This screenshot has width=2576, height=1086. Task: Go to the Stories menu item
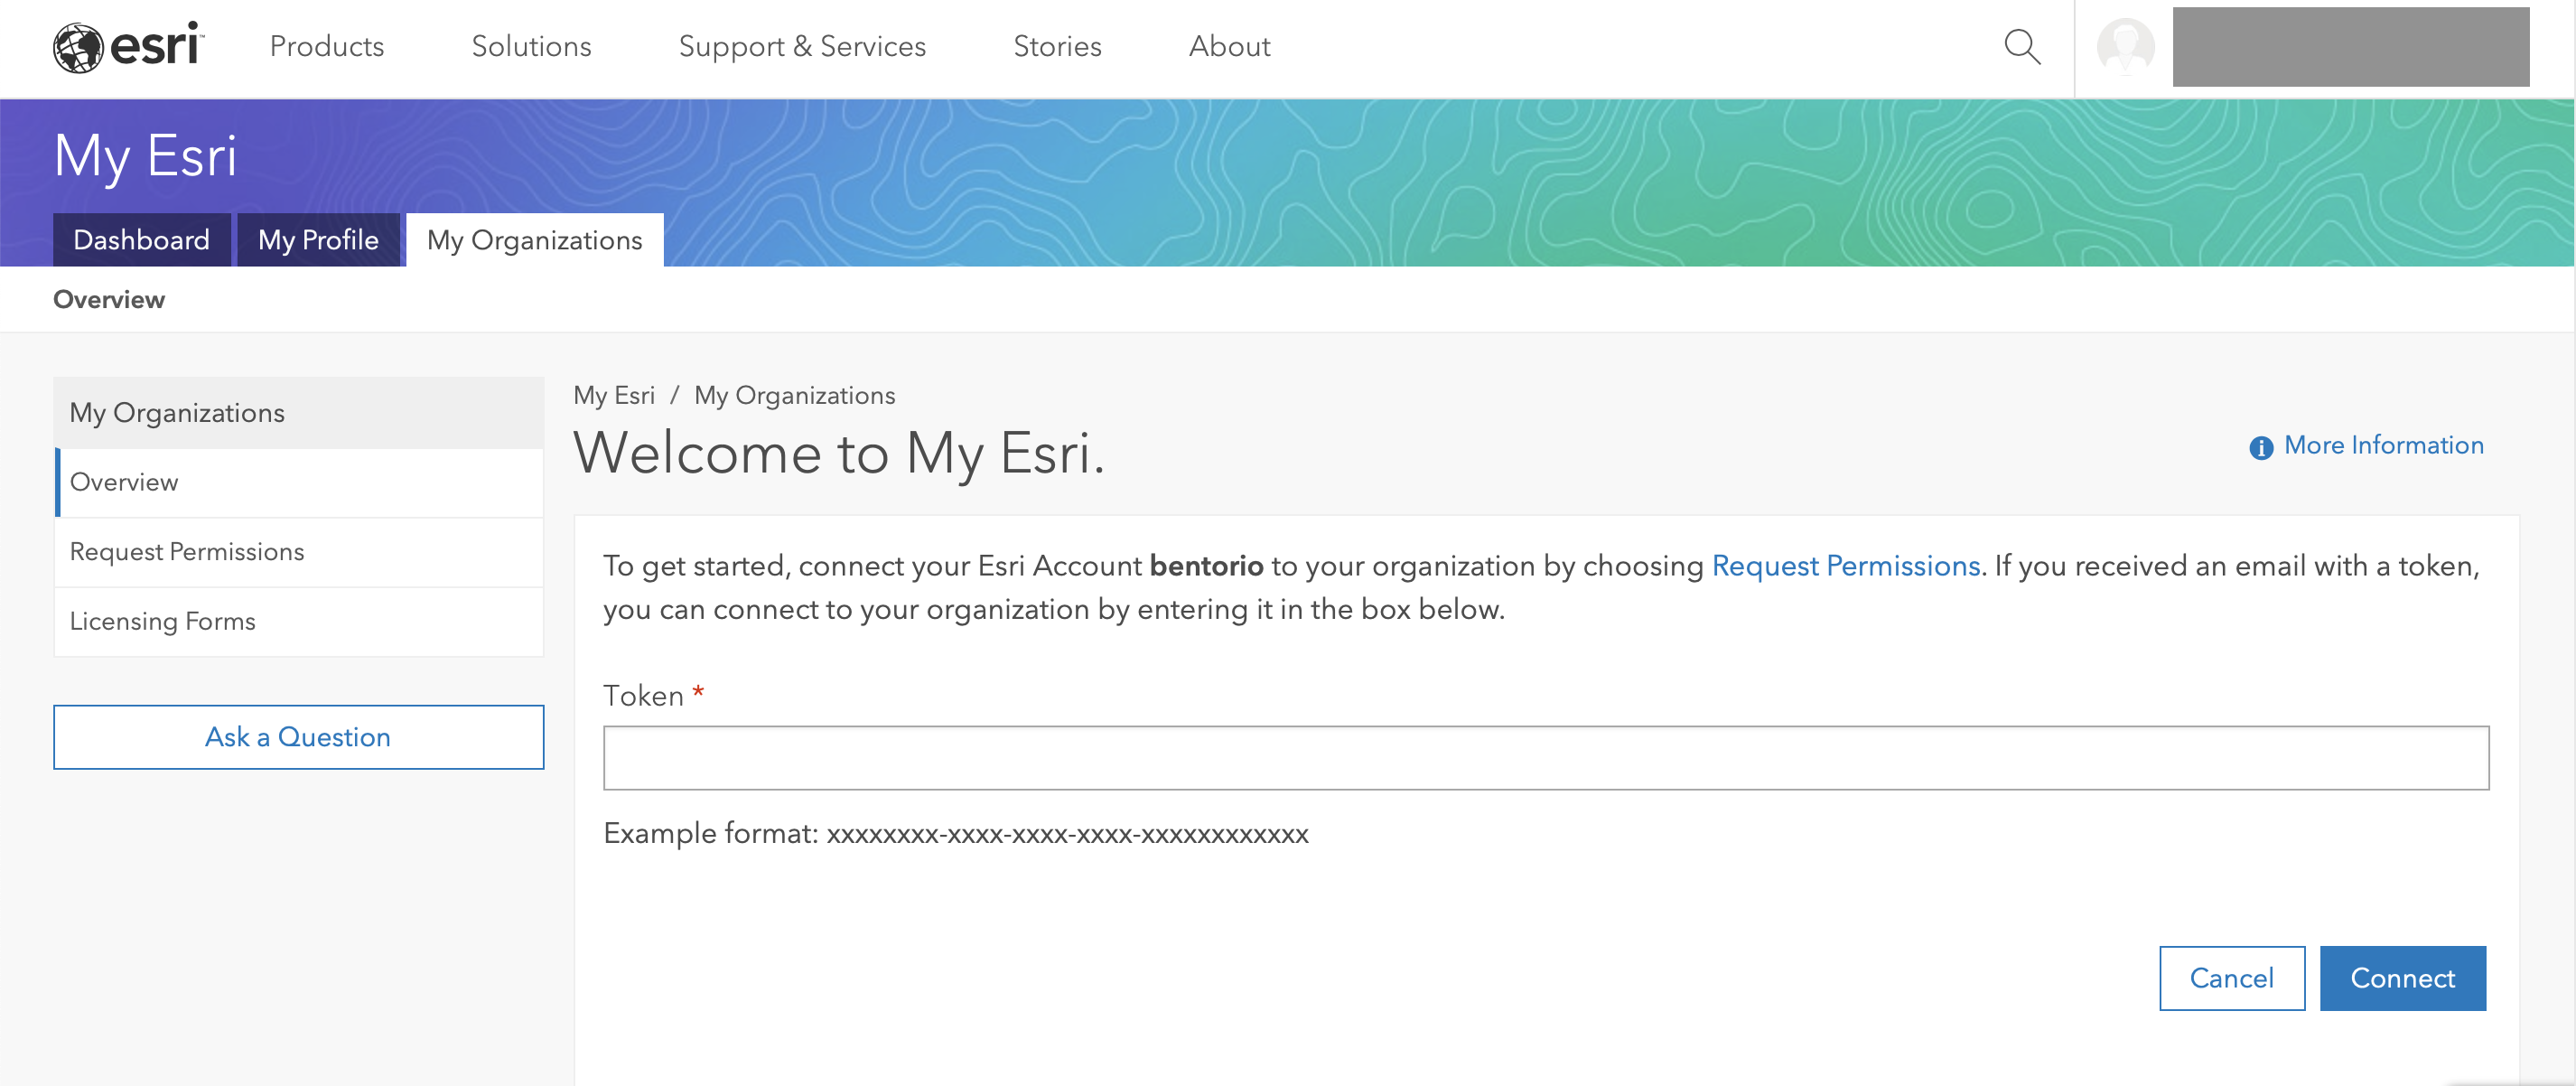[x=1057, y=47]
